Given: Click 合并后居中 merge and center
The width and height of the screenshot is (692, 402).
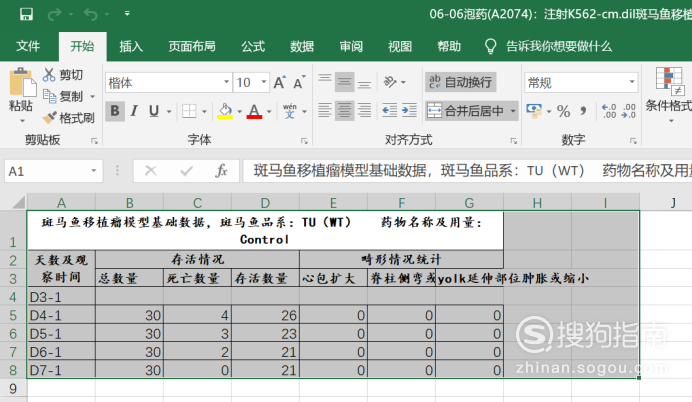Looking at the screenshot, I should click(466, 110).
